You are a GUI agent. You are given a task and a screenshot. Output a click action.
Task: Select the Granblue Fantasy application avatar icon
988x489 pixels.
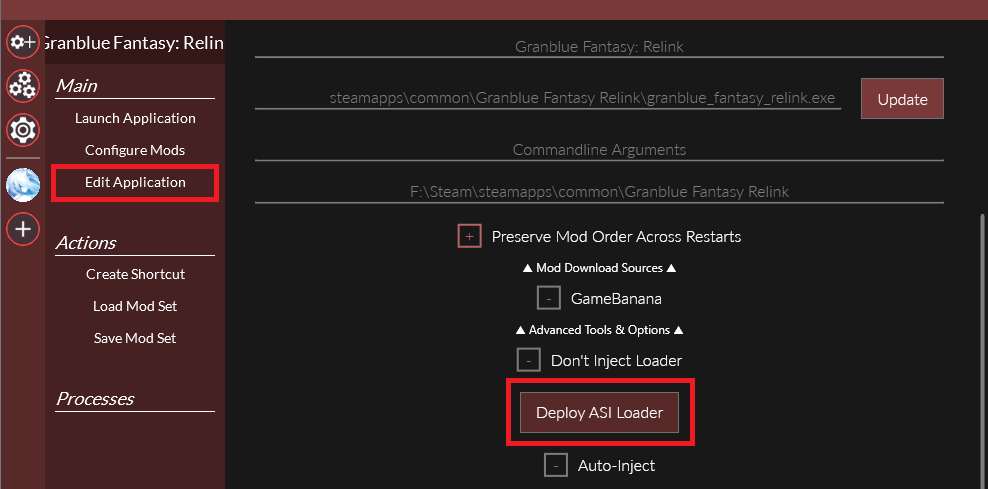(x=23, y=185)
